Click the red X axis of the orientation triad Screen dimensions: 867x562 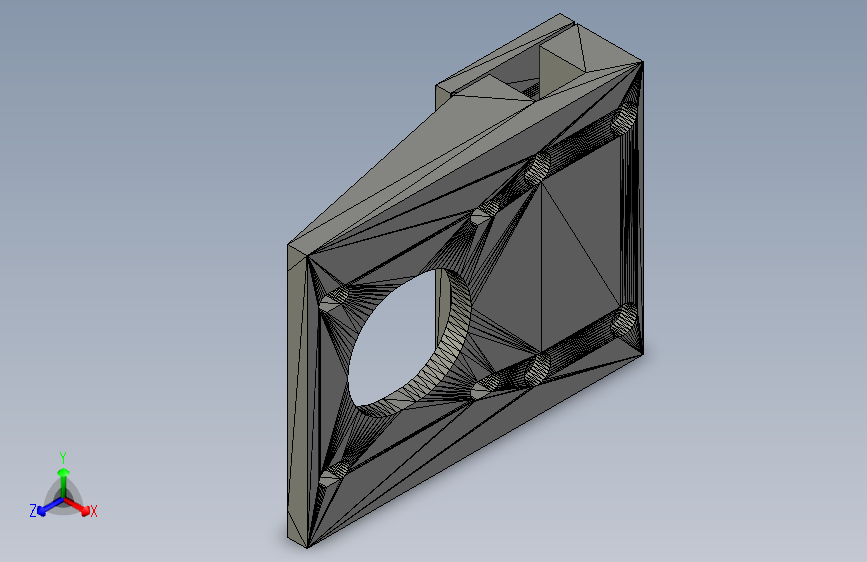77,506
